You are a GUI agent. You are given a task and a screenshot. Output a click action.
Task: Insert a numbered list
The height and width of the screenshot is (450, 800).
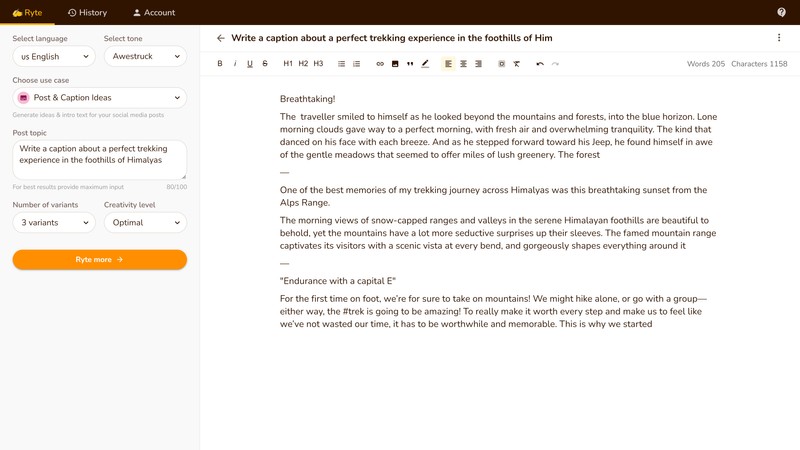click(357, 64)
